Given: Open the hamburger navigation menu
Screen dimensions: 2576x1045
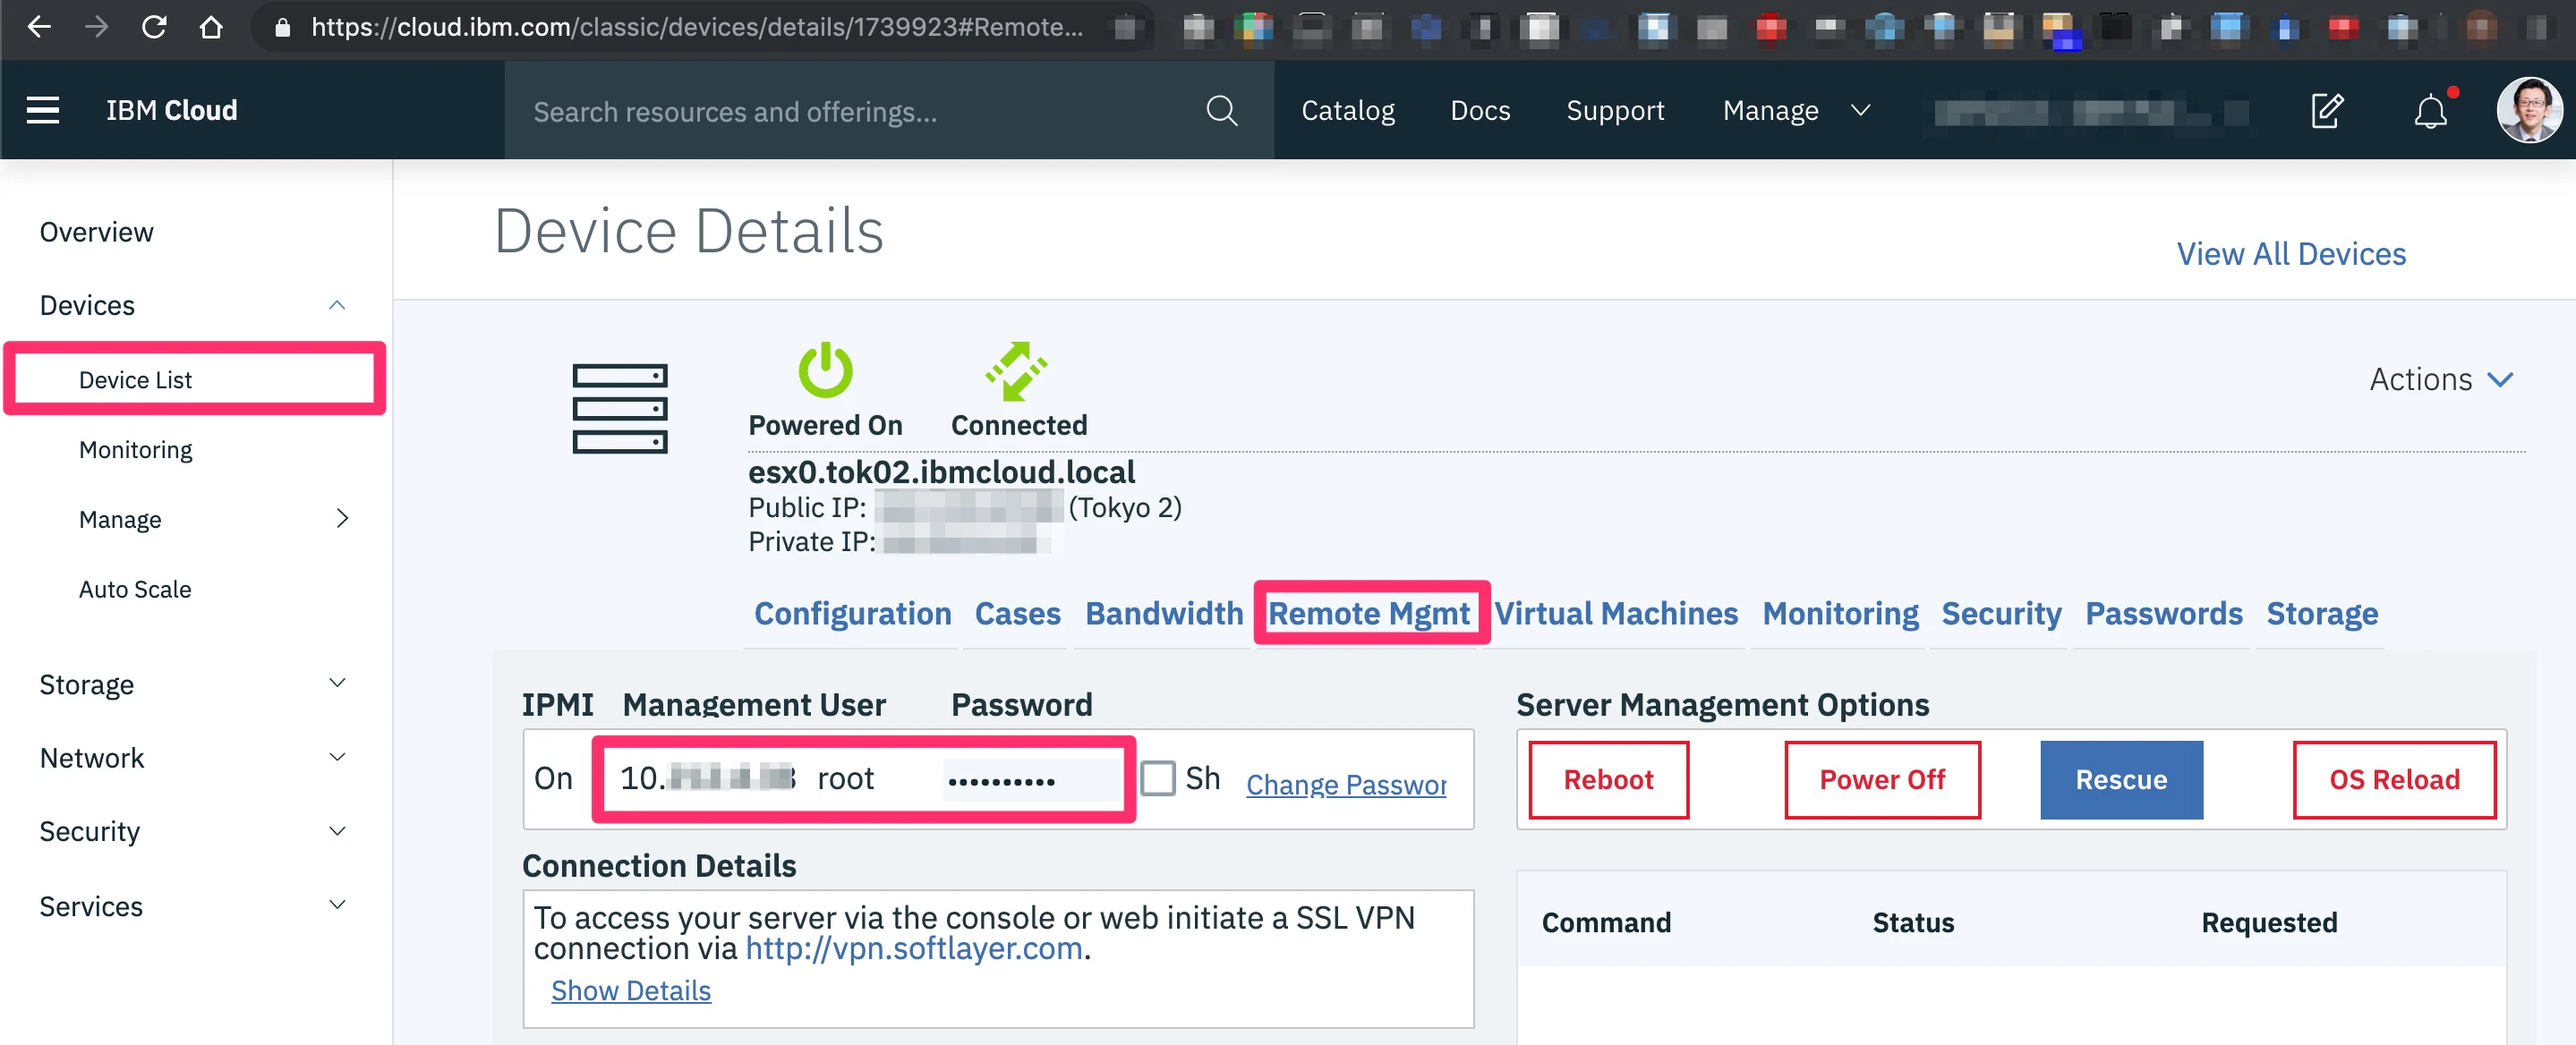Looking at the screenshot, I should pos(42,110).
